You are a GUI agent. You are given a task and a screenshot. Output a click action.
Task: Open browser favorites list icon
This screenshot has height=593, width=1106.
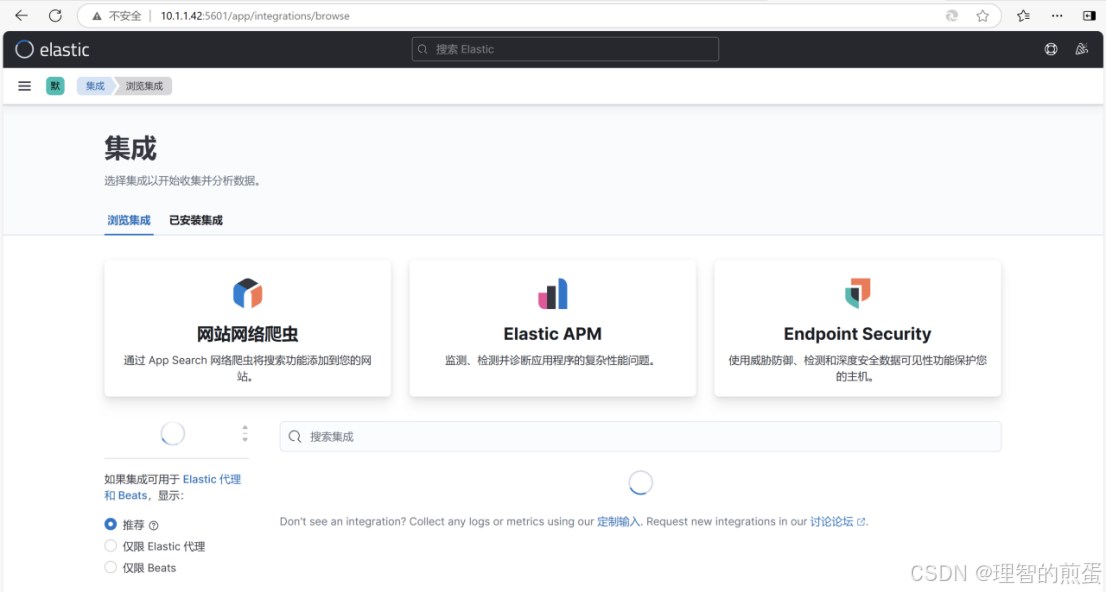click(1023, 16)
